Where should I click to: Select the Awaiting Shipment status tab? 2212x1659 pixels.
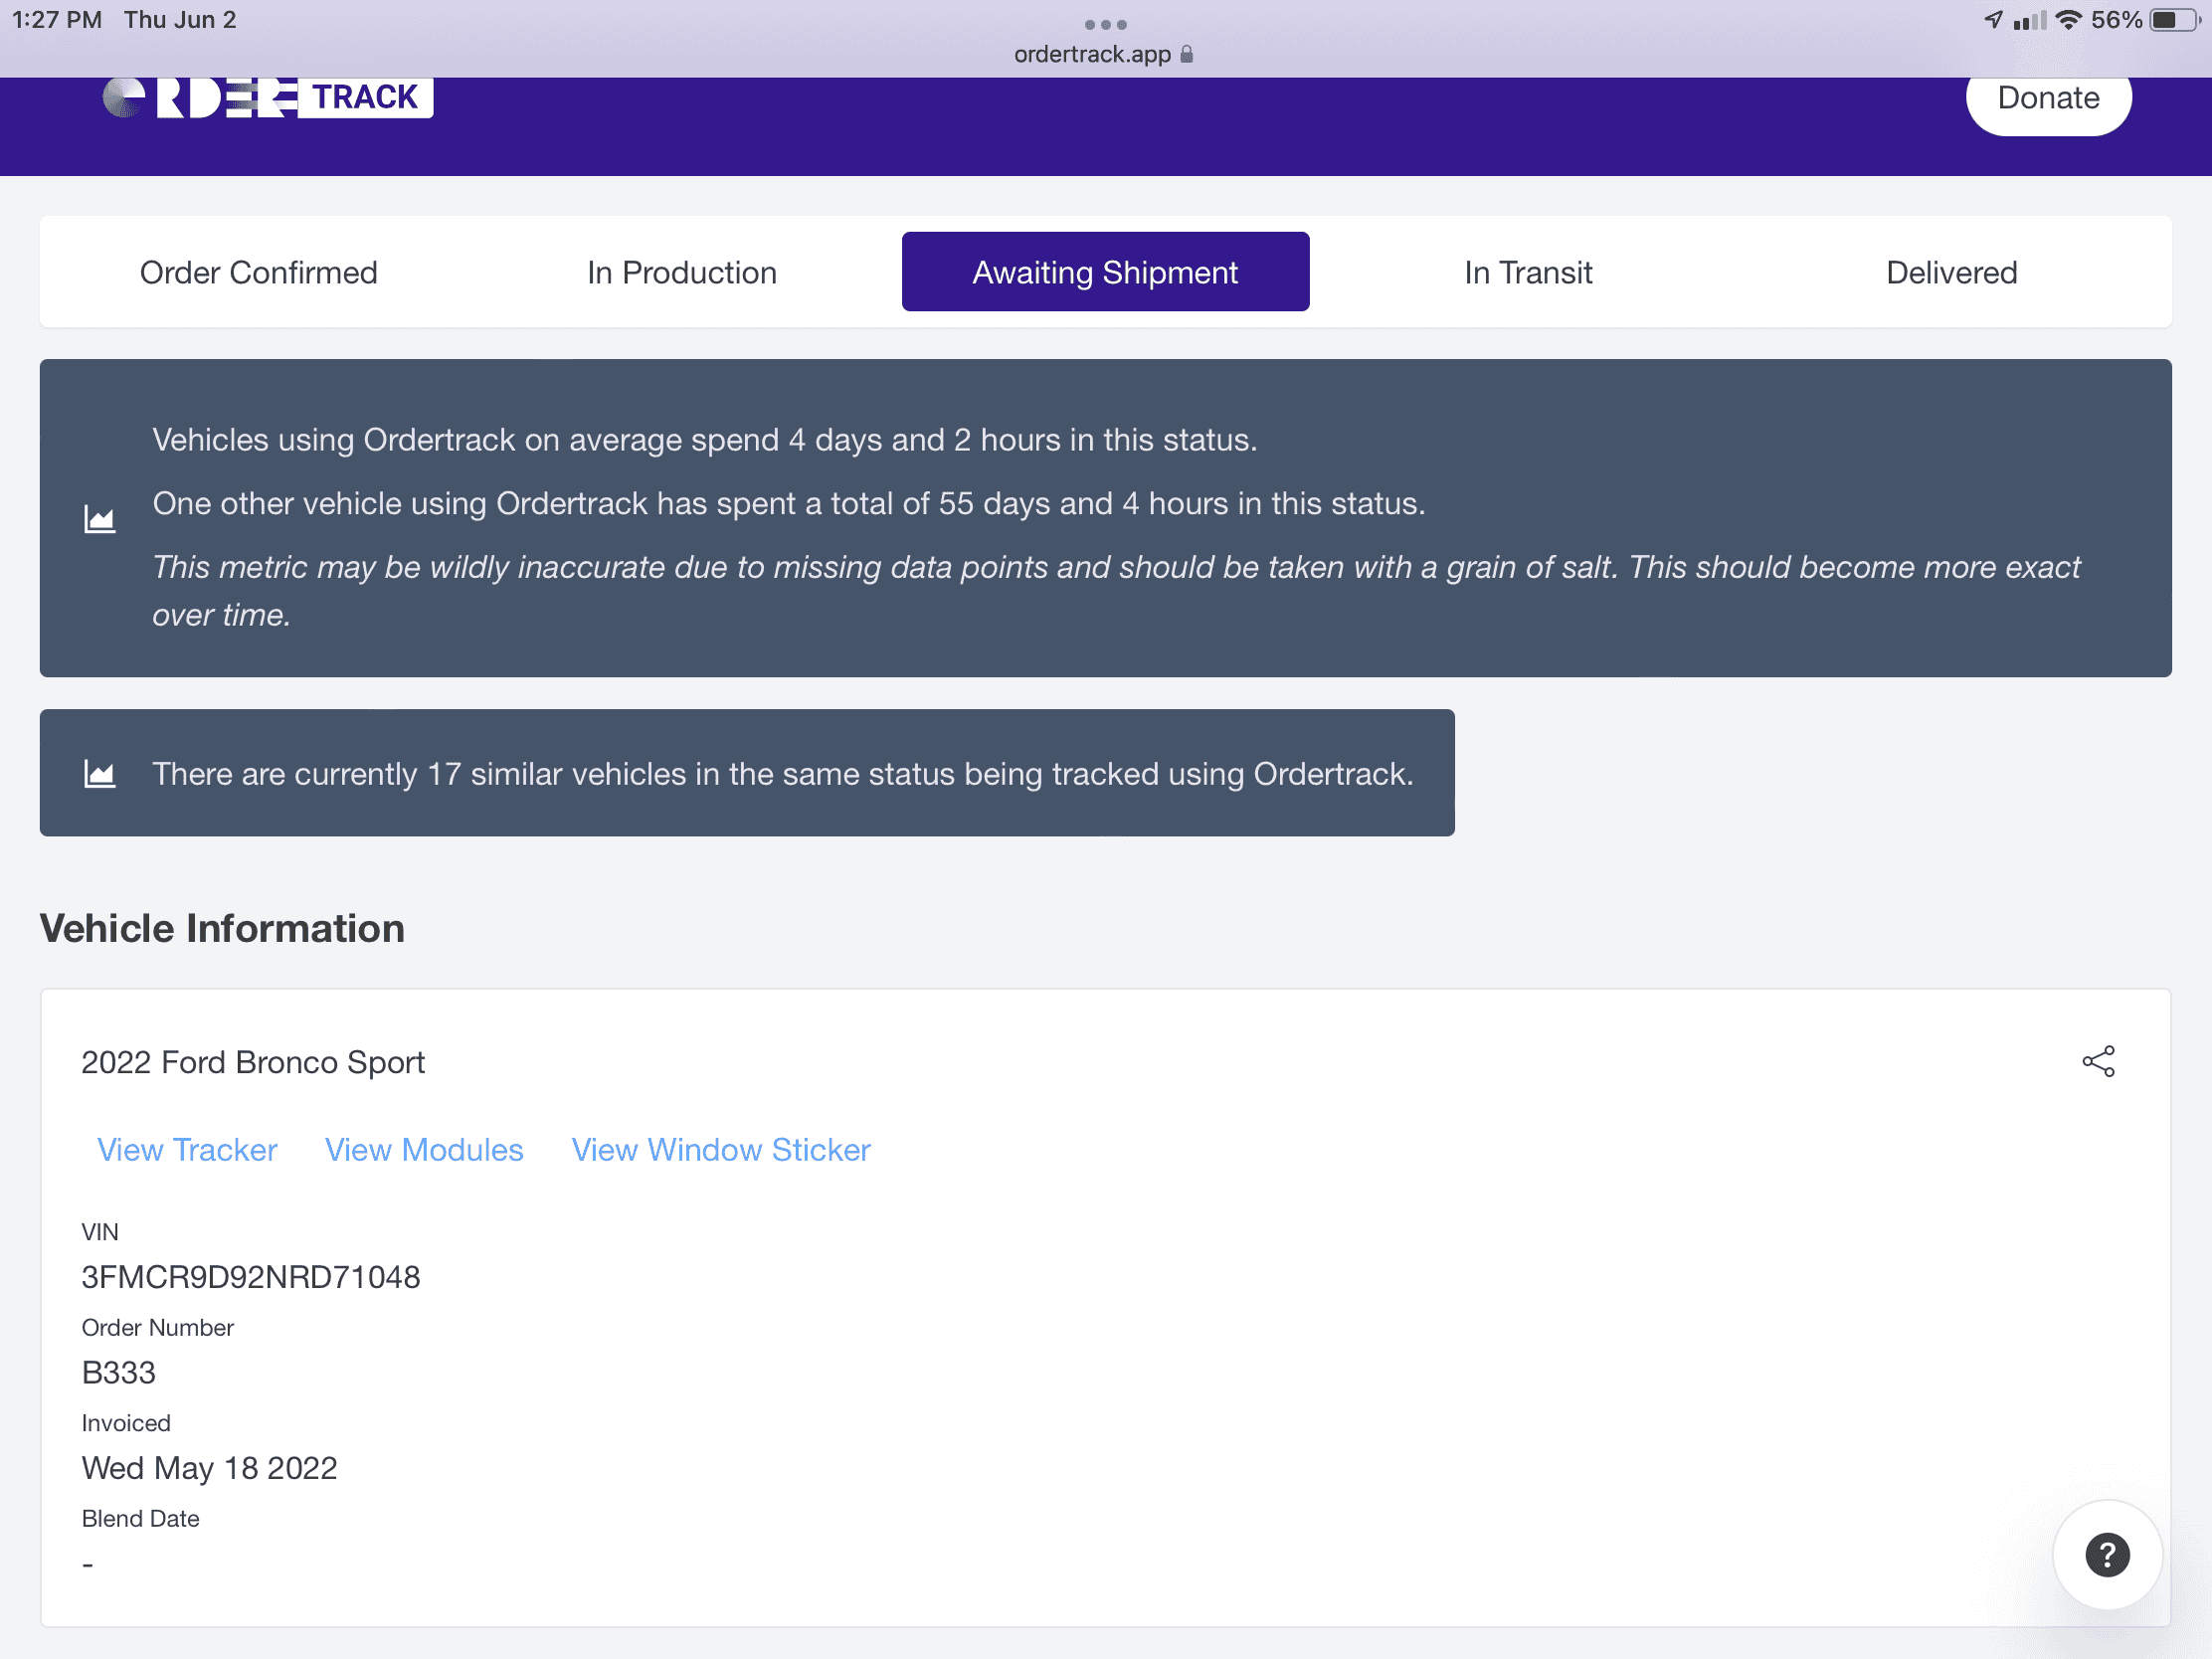[1105, 272]
